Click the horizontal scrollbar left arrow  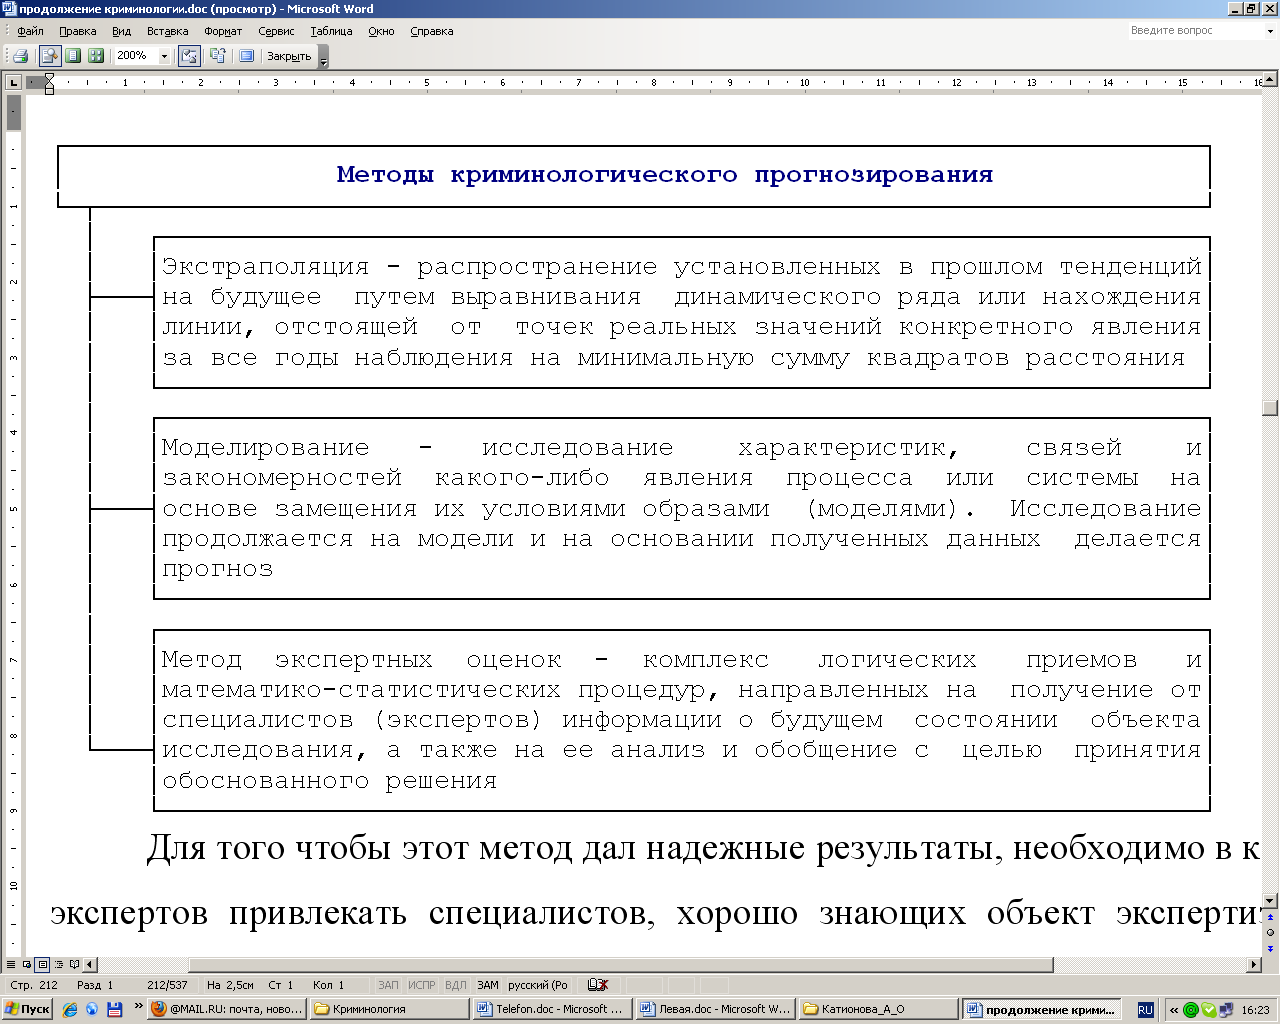click(90, 965)
